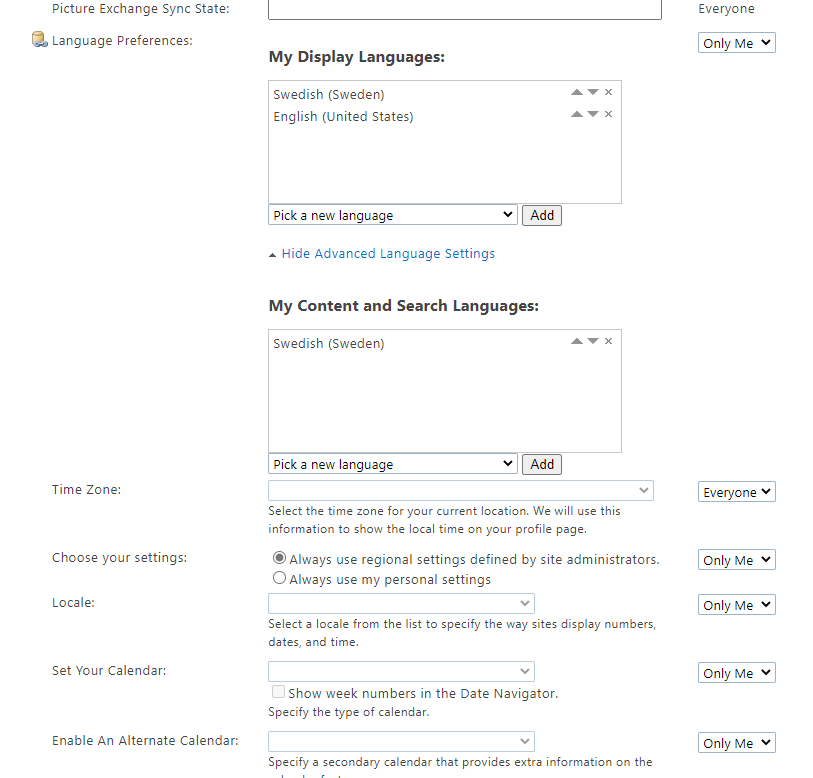Click My Content and Search Languages heading

[403, 306]
